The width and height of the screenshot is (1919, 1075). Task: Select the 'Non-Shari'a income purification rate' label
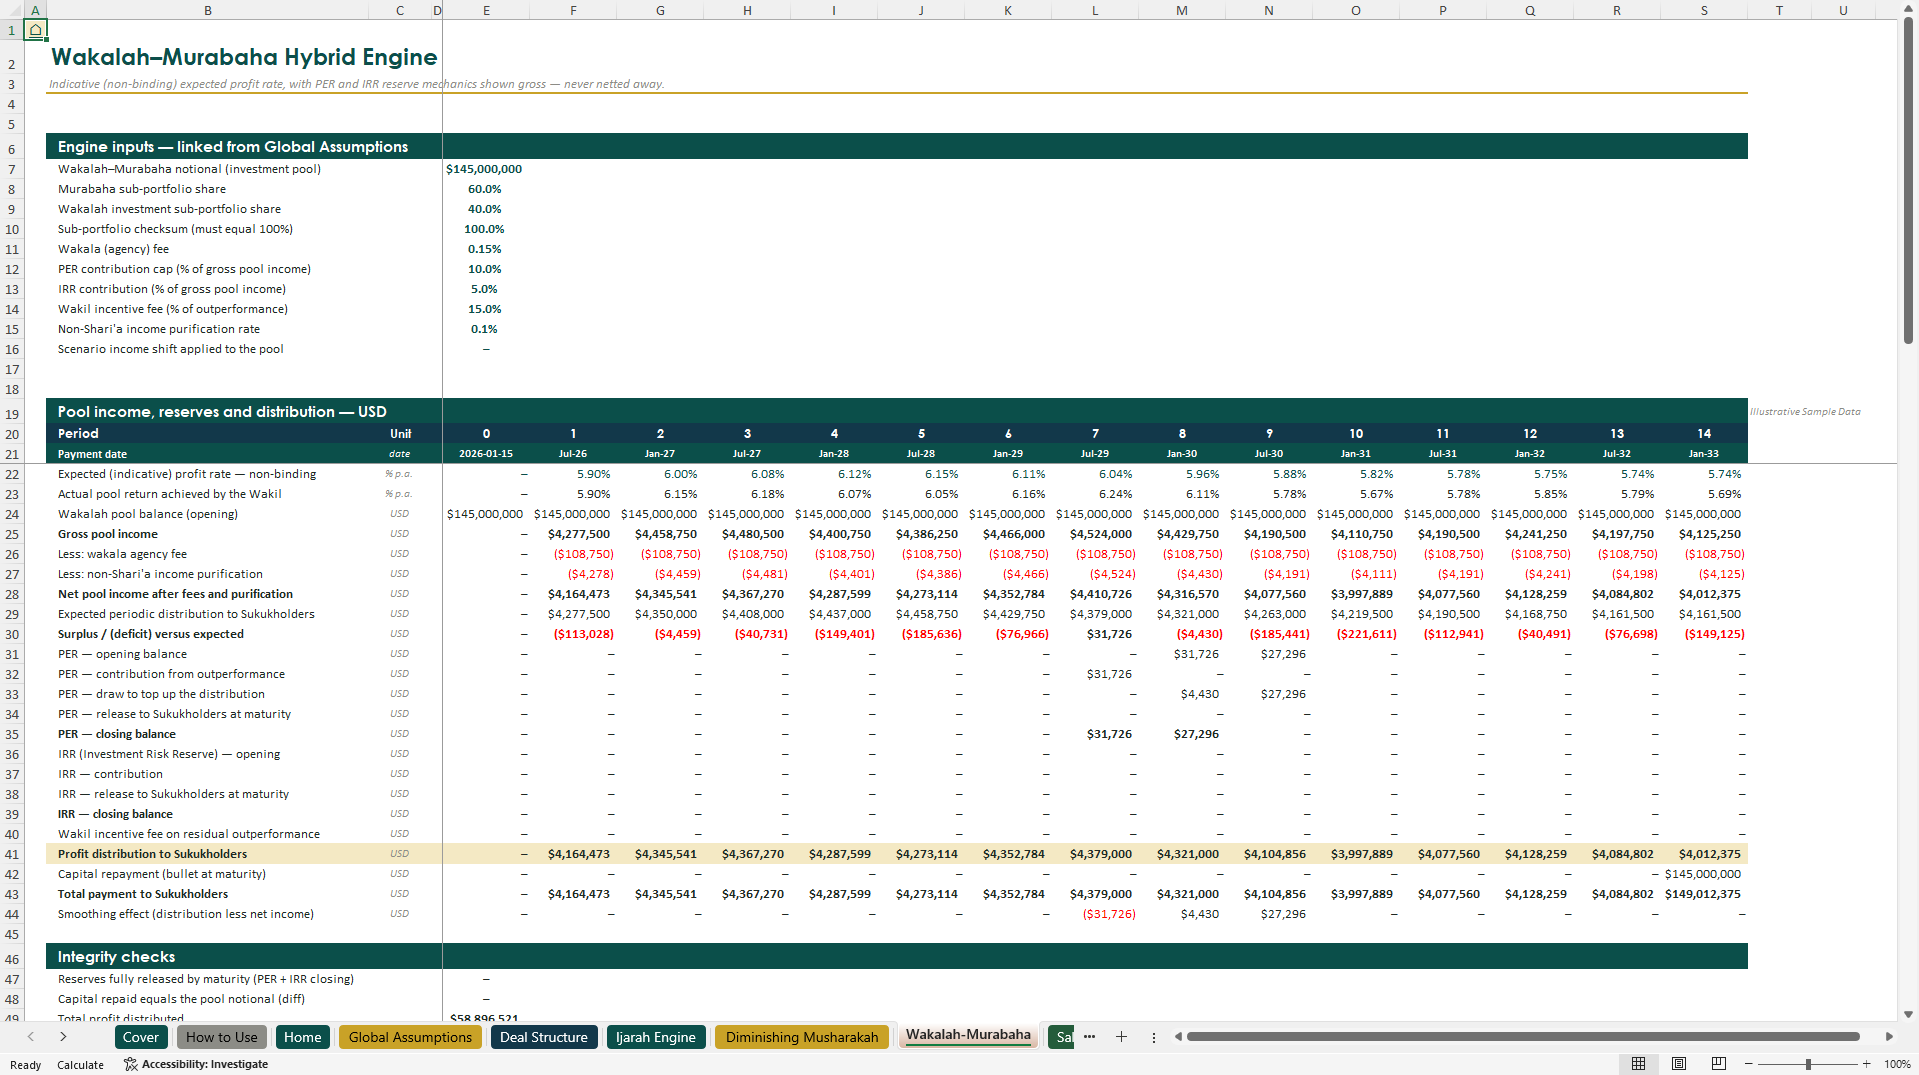(159, 329)
